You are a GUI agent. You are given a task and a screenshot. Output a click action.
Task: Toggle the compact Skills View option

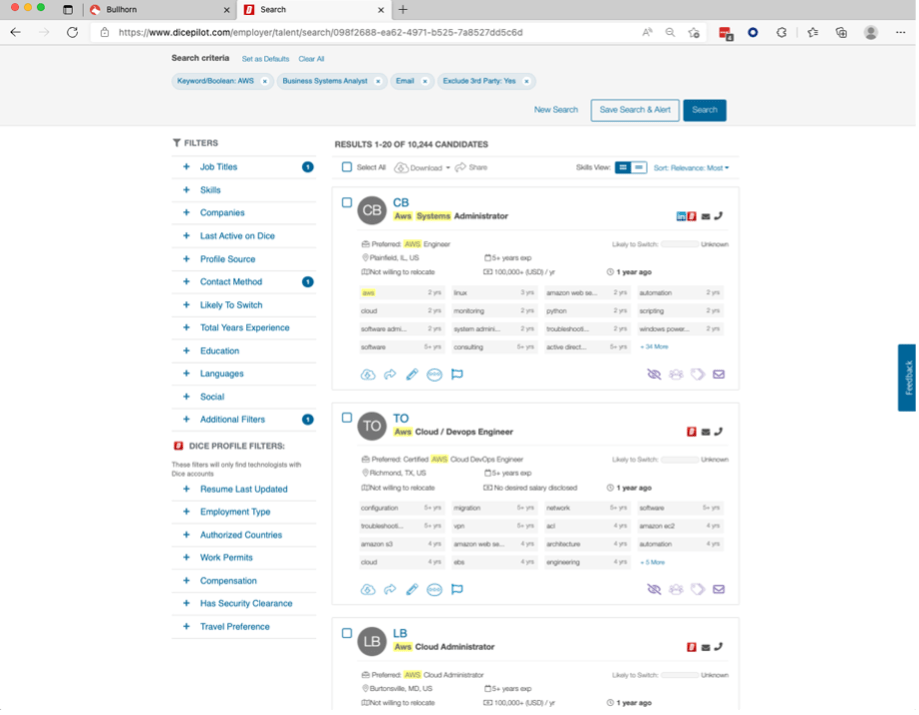pyautogui.click(x=637, y=167)
